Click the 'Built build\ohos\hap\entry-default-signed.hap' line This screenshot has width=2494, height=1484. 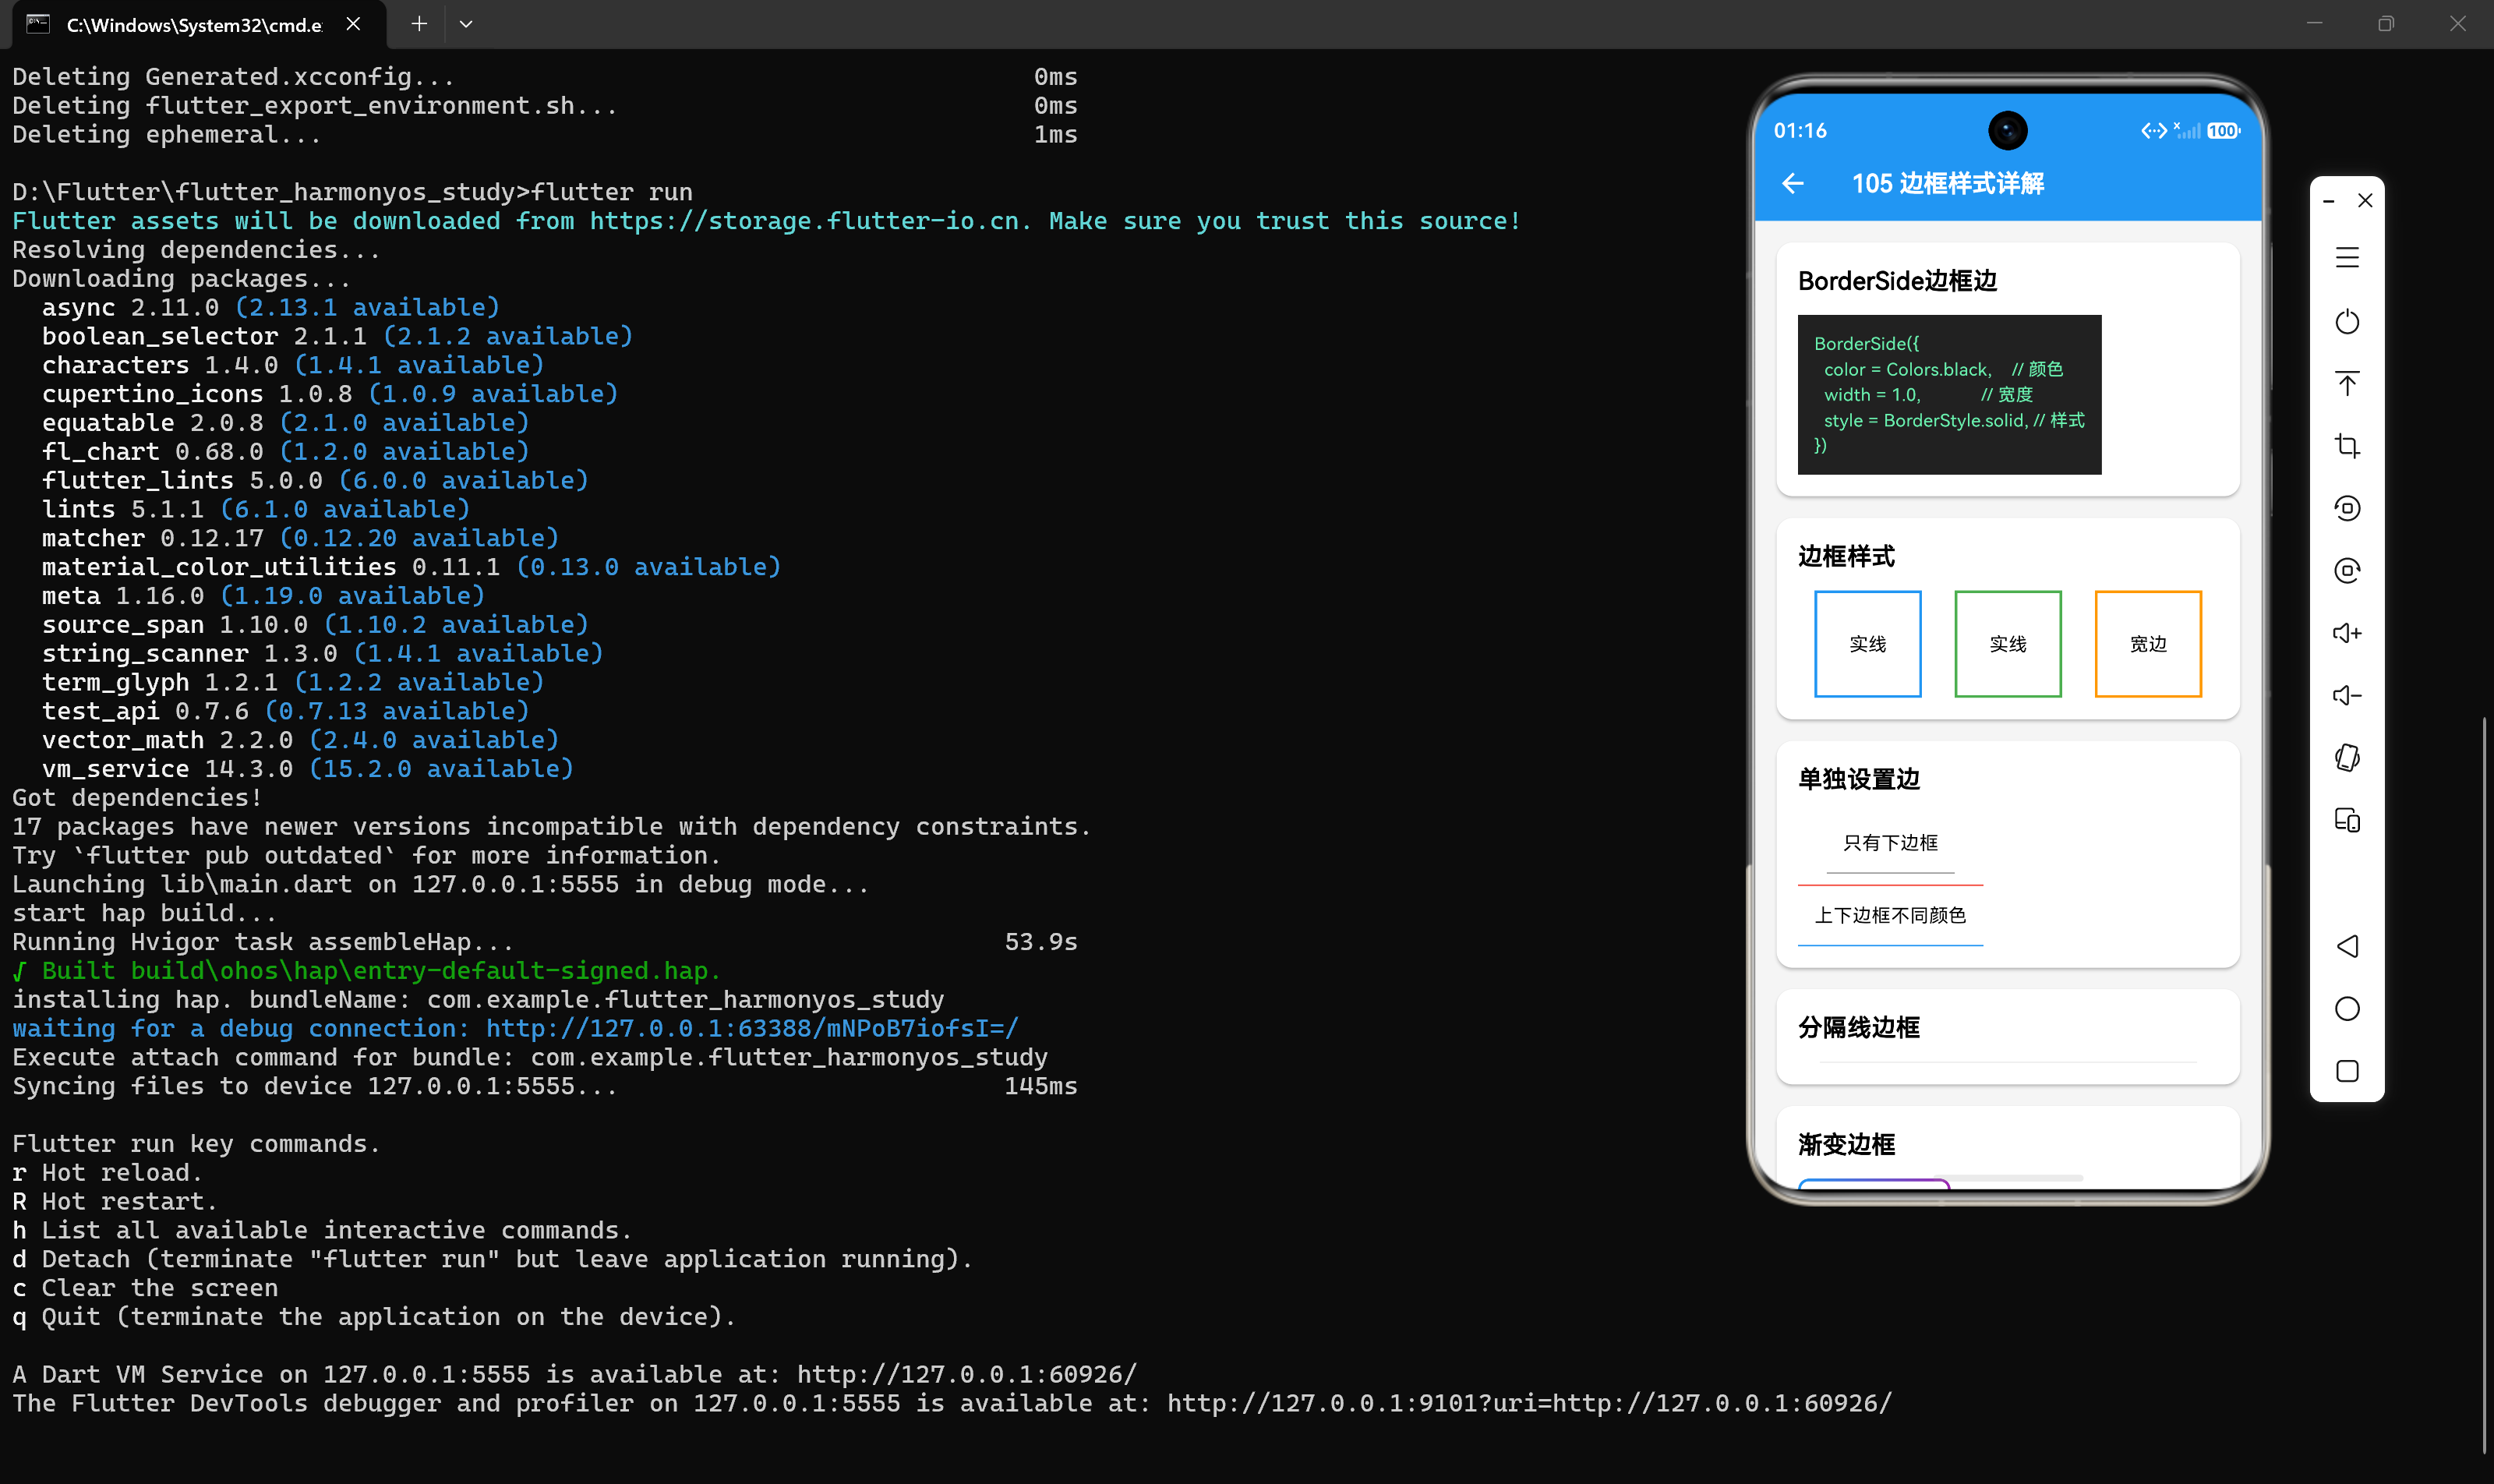[366, 970]
